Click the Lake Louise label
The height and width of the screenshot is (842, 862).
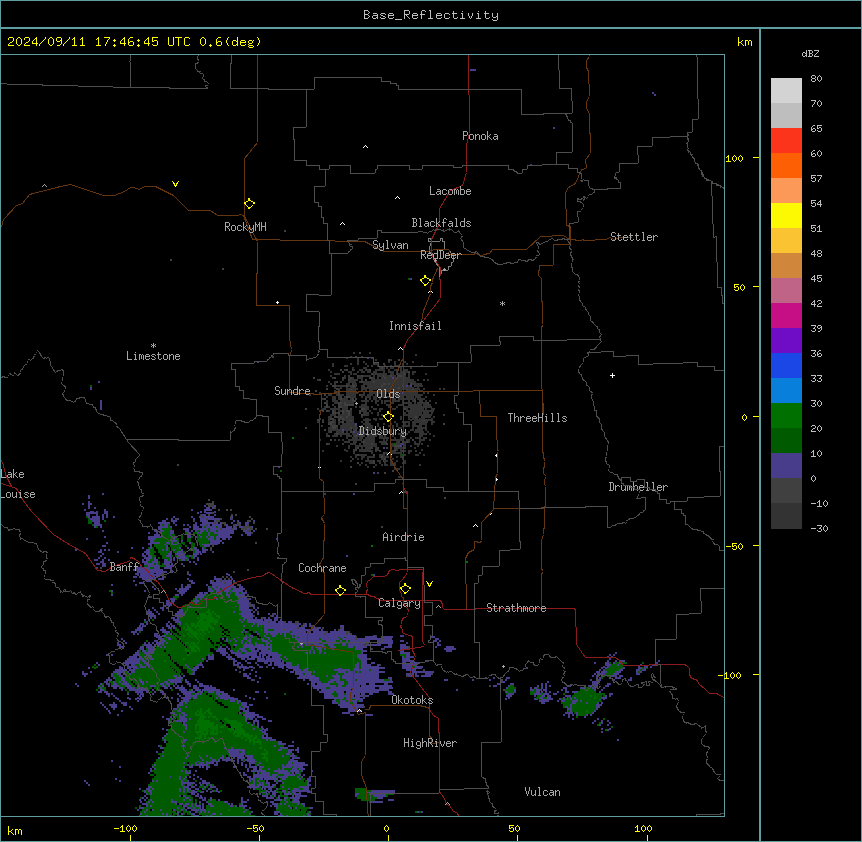17,484
